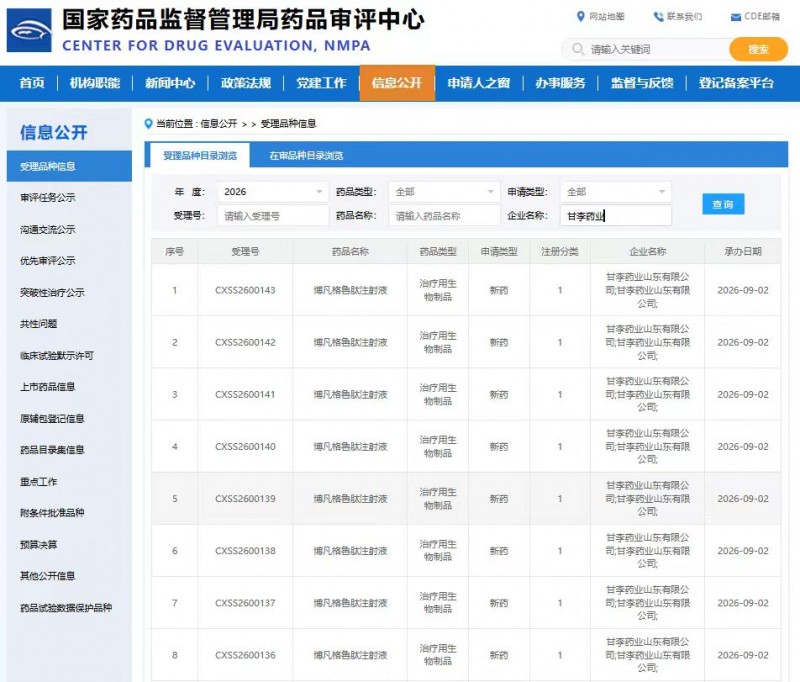
Task: Select 药品试验数据保护品种 in the sidebar
Action: pos(66,608)
